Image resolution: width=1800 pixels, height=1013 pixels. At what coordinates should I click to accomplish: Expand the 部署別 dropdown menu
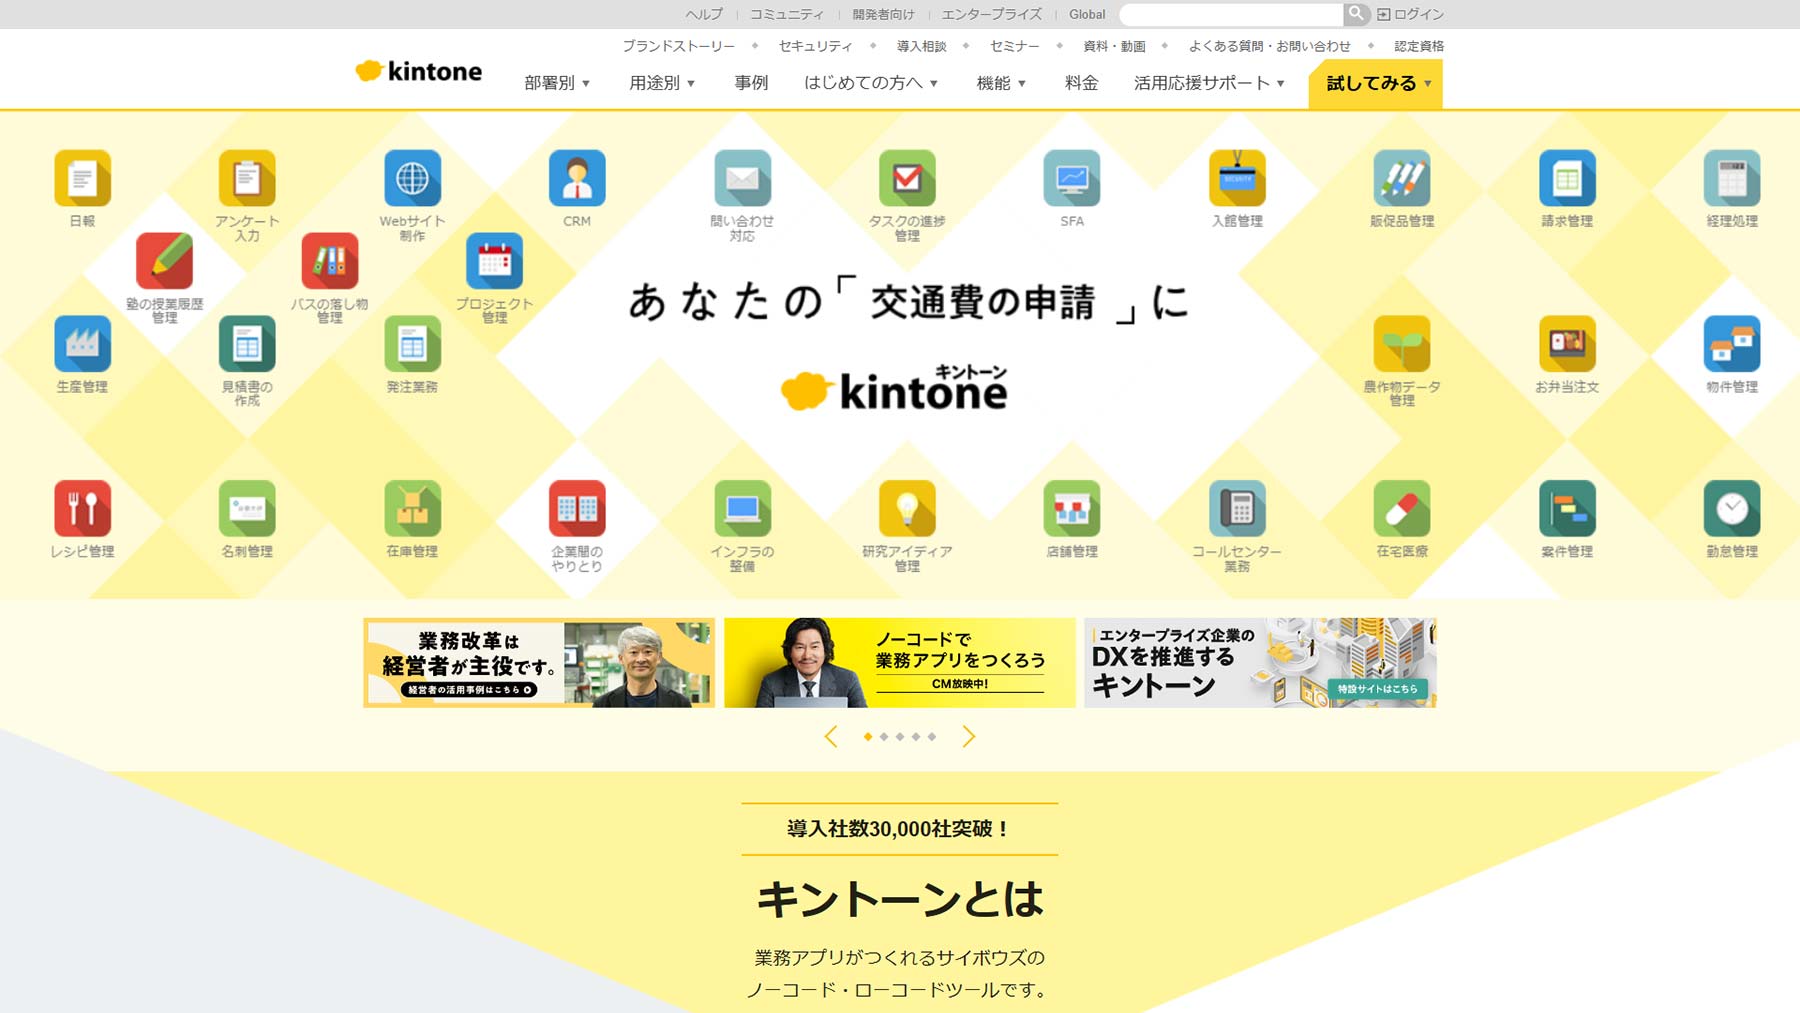pyautogui.click(x=557, y=83)
